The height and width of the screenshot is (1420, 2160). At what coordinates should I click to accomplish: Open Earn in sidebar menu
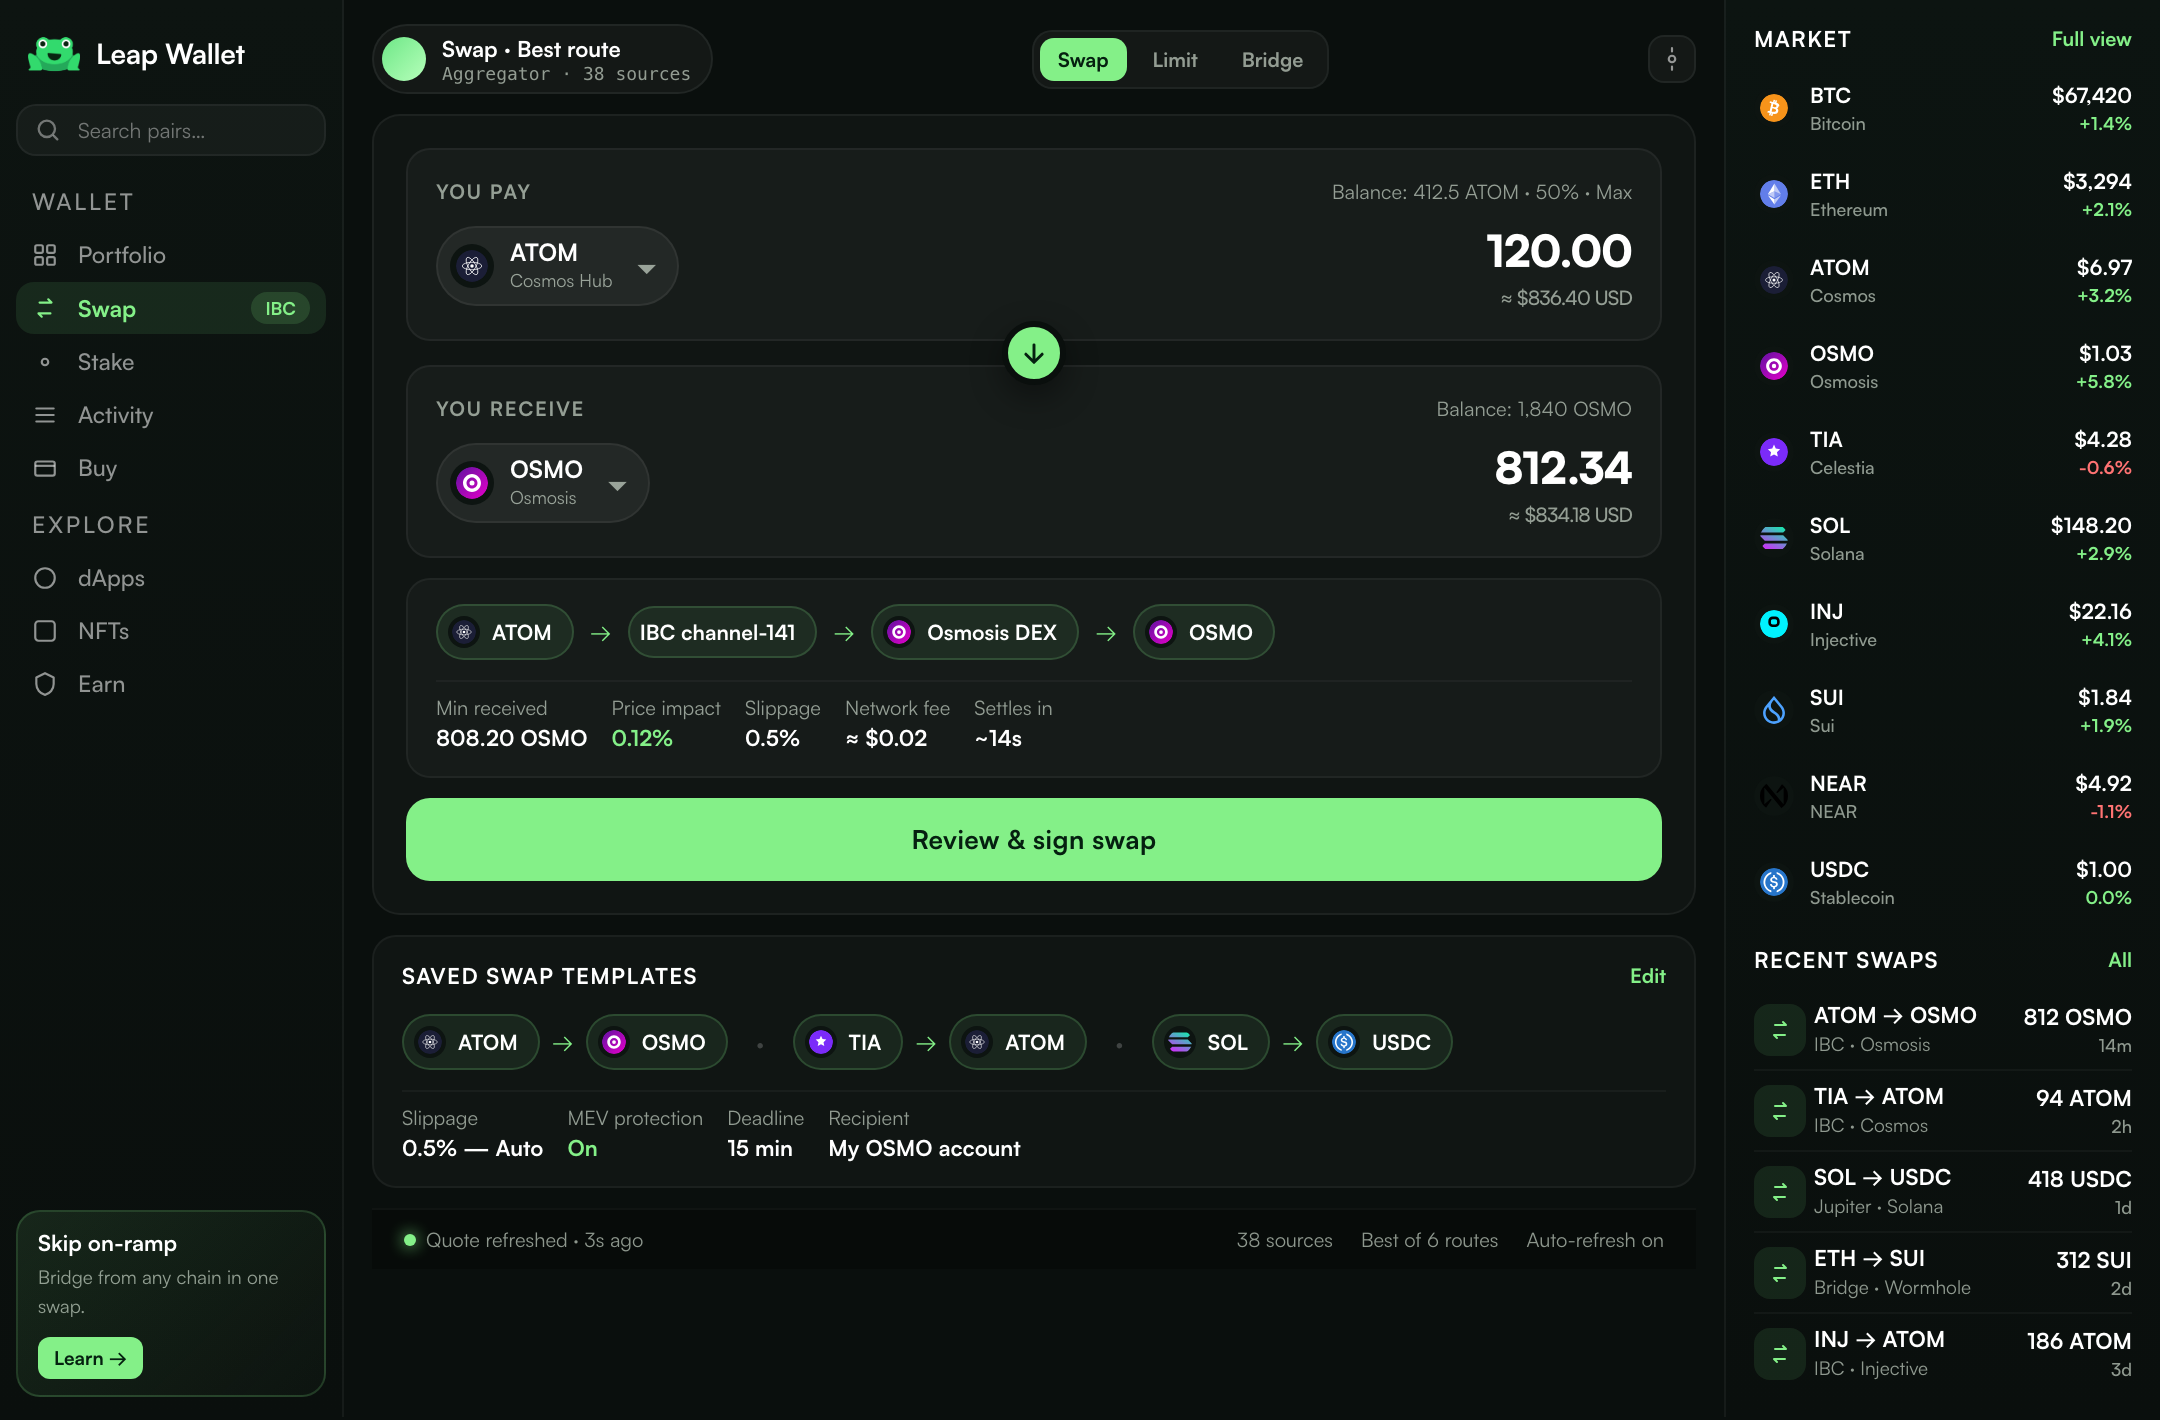pos(171,684)
